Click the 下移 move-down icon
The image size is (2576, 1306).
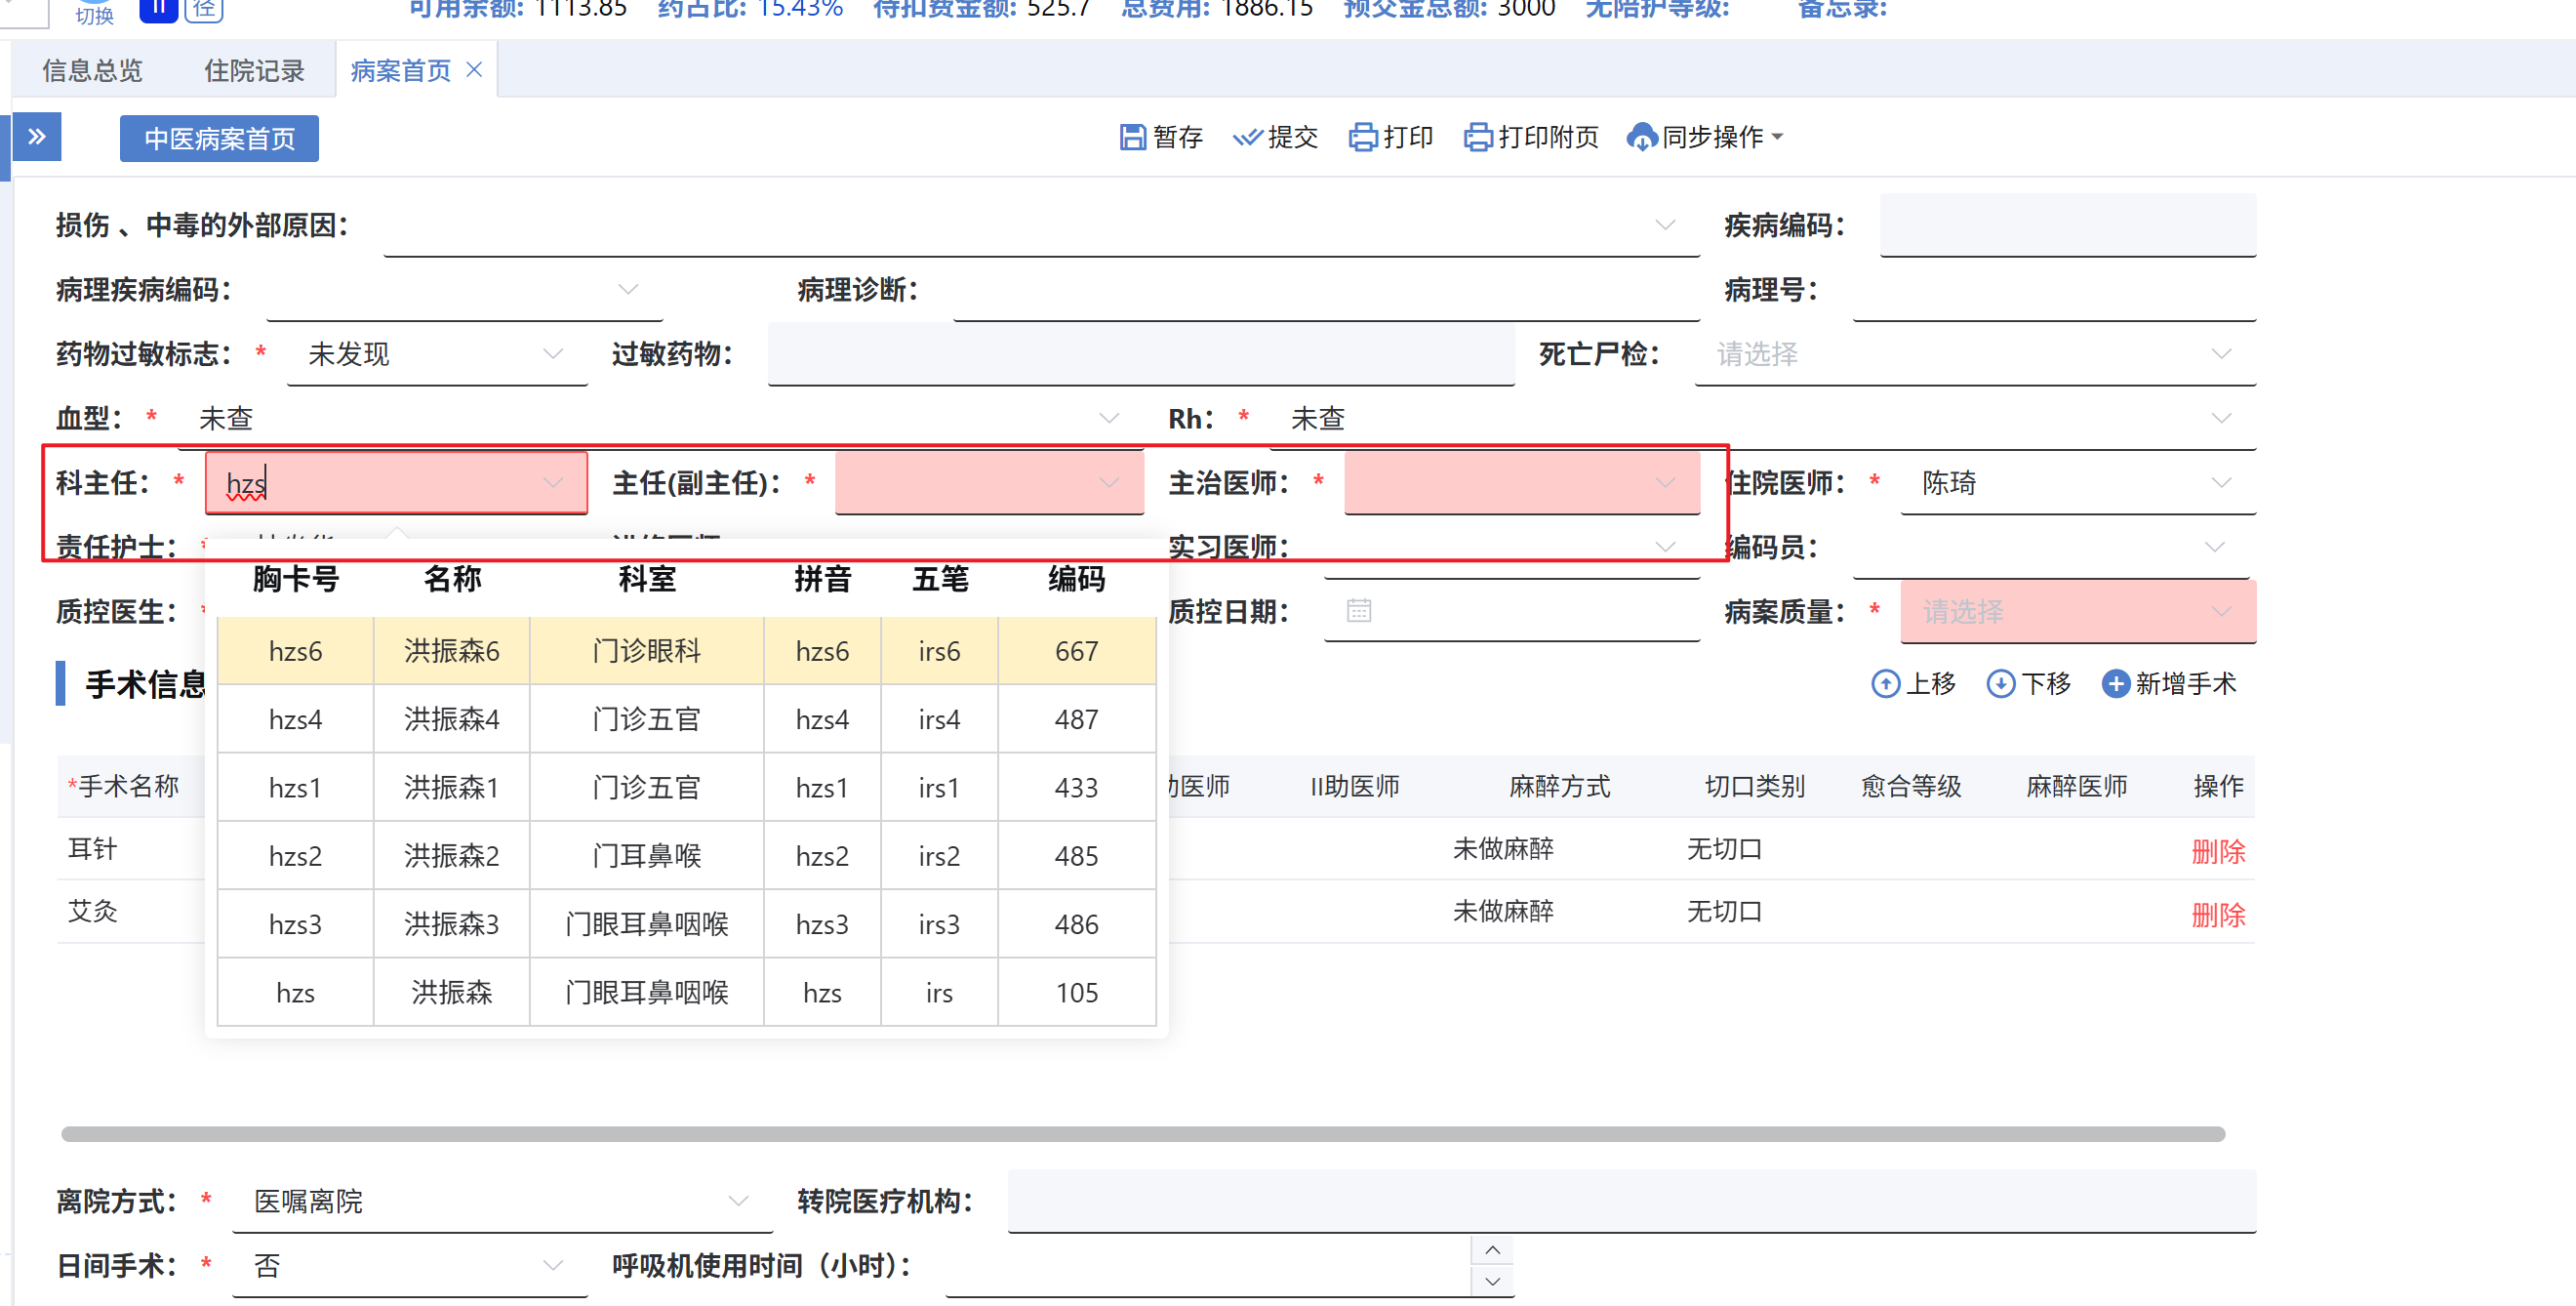(2000, 684)
